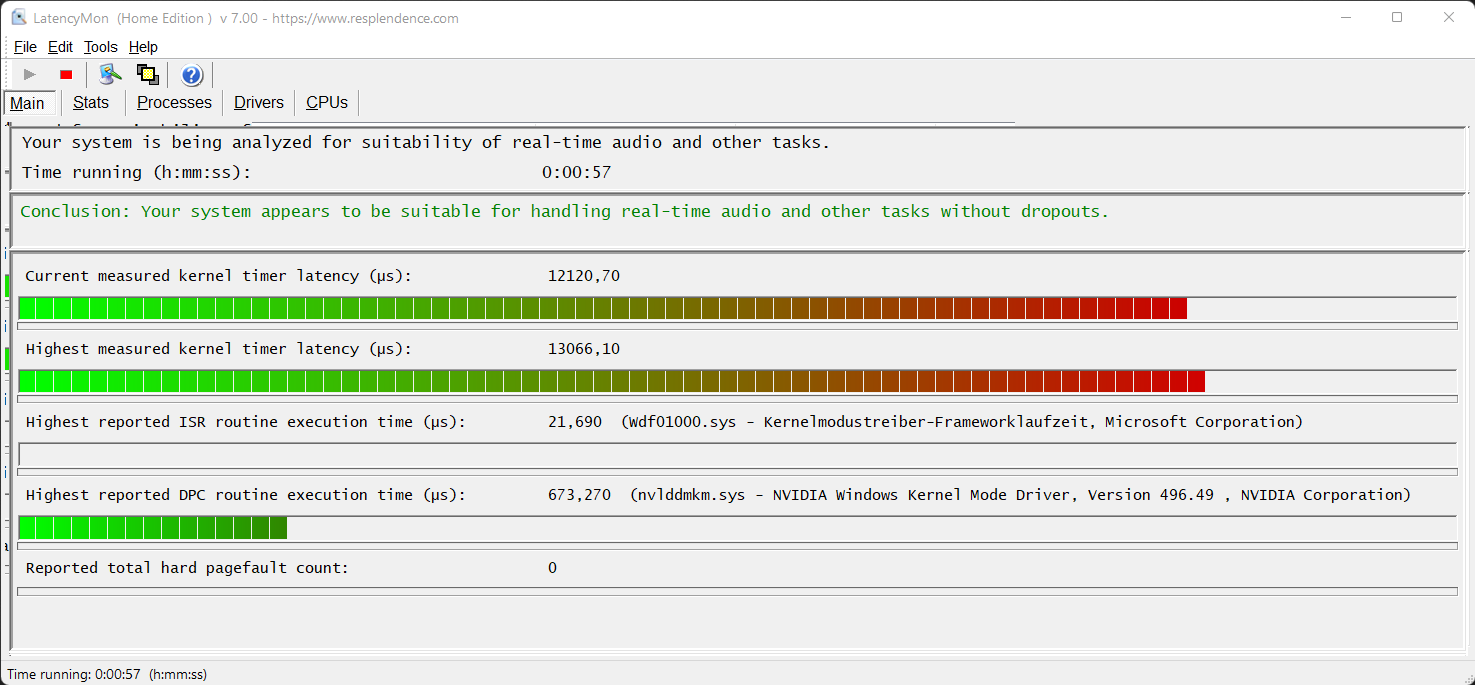Screen dimensions: 1475x685
Task: Switch to the Stats tab
Action: point(91,102)
